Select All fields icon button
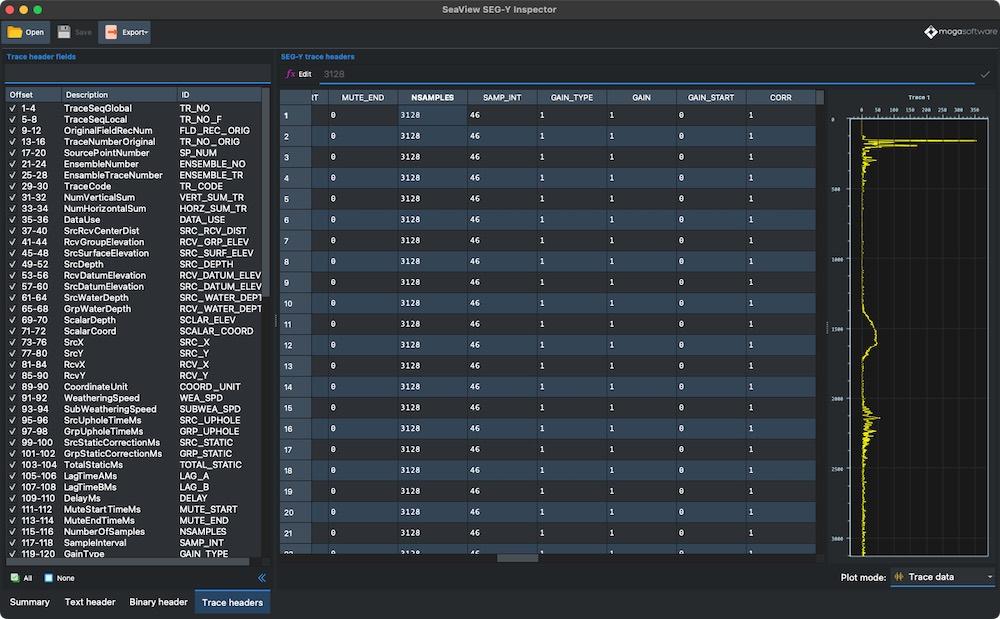 pos(21,578)
